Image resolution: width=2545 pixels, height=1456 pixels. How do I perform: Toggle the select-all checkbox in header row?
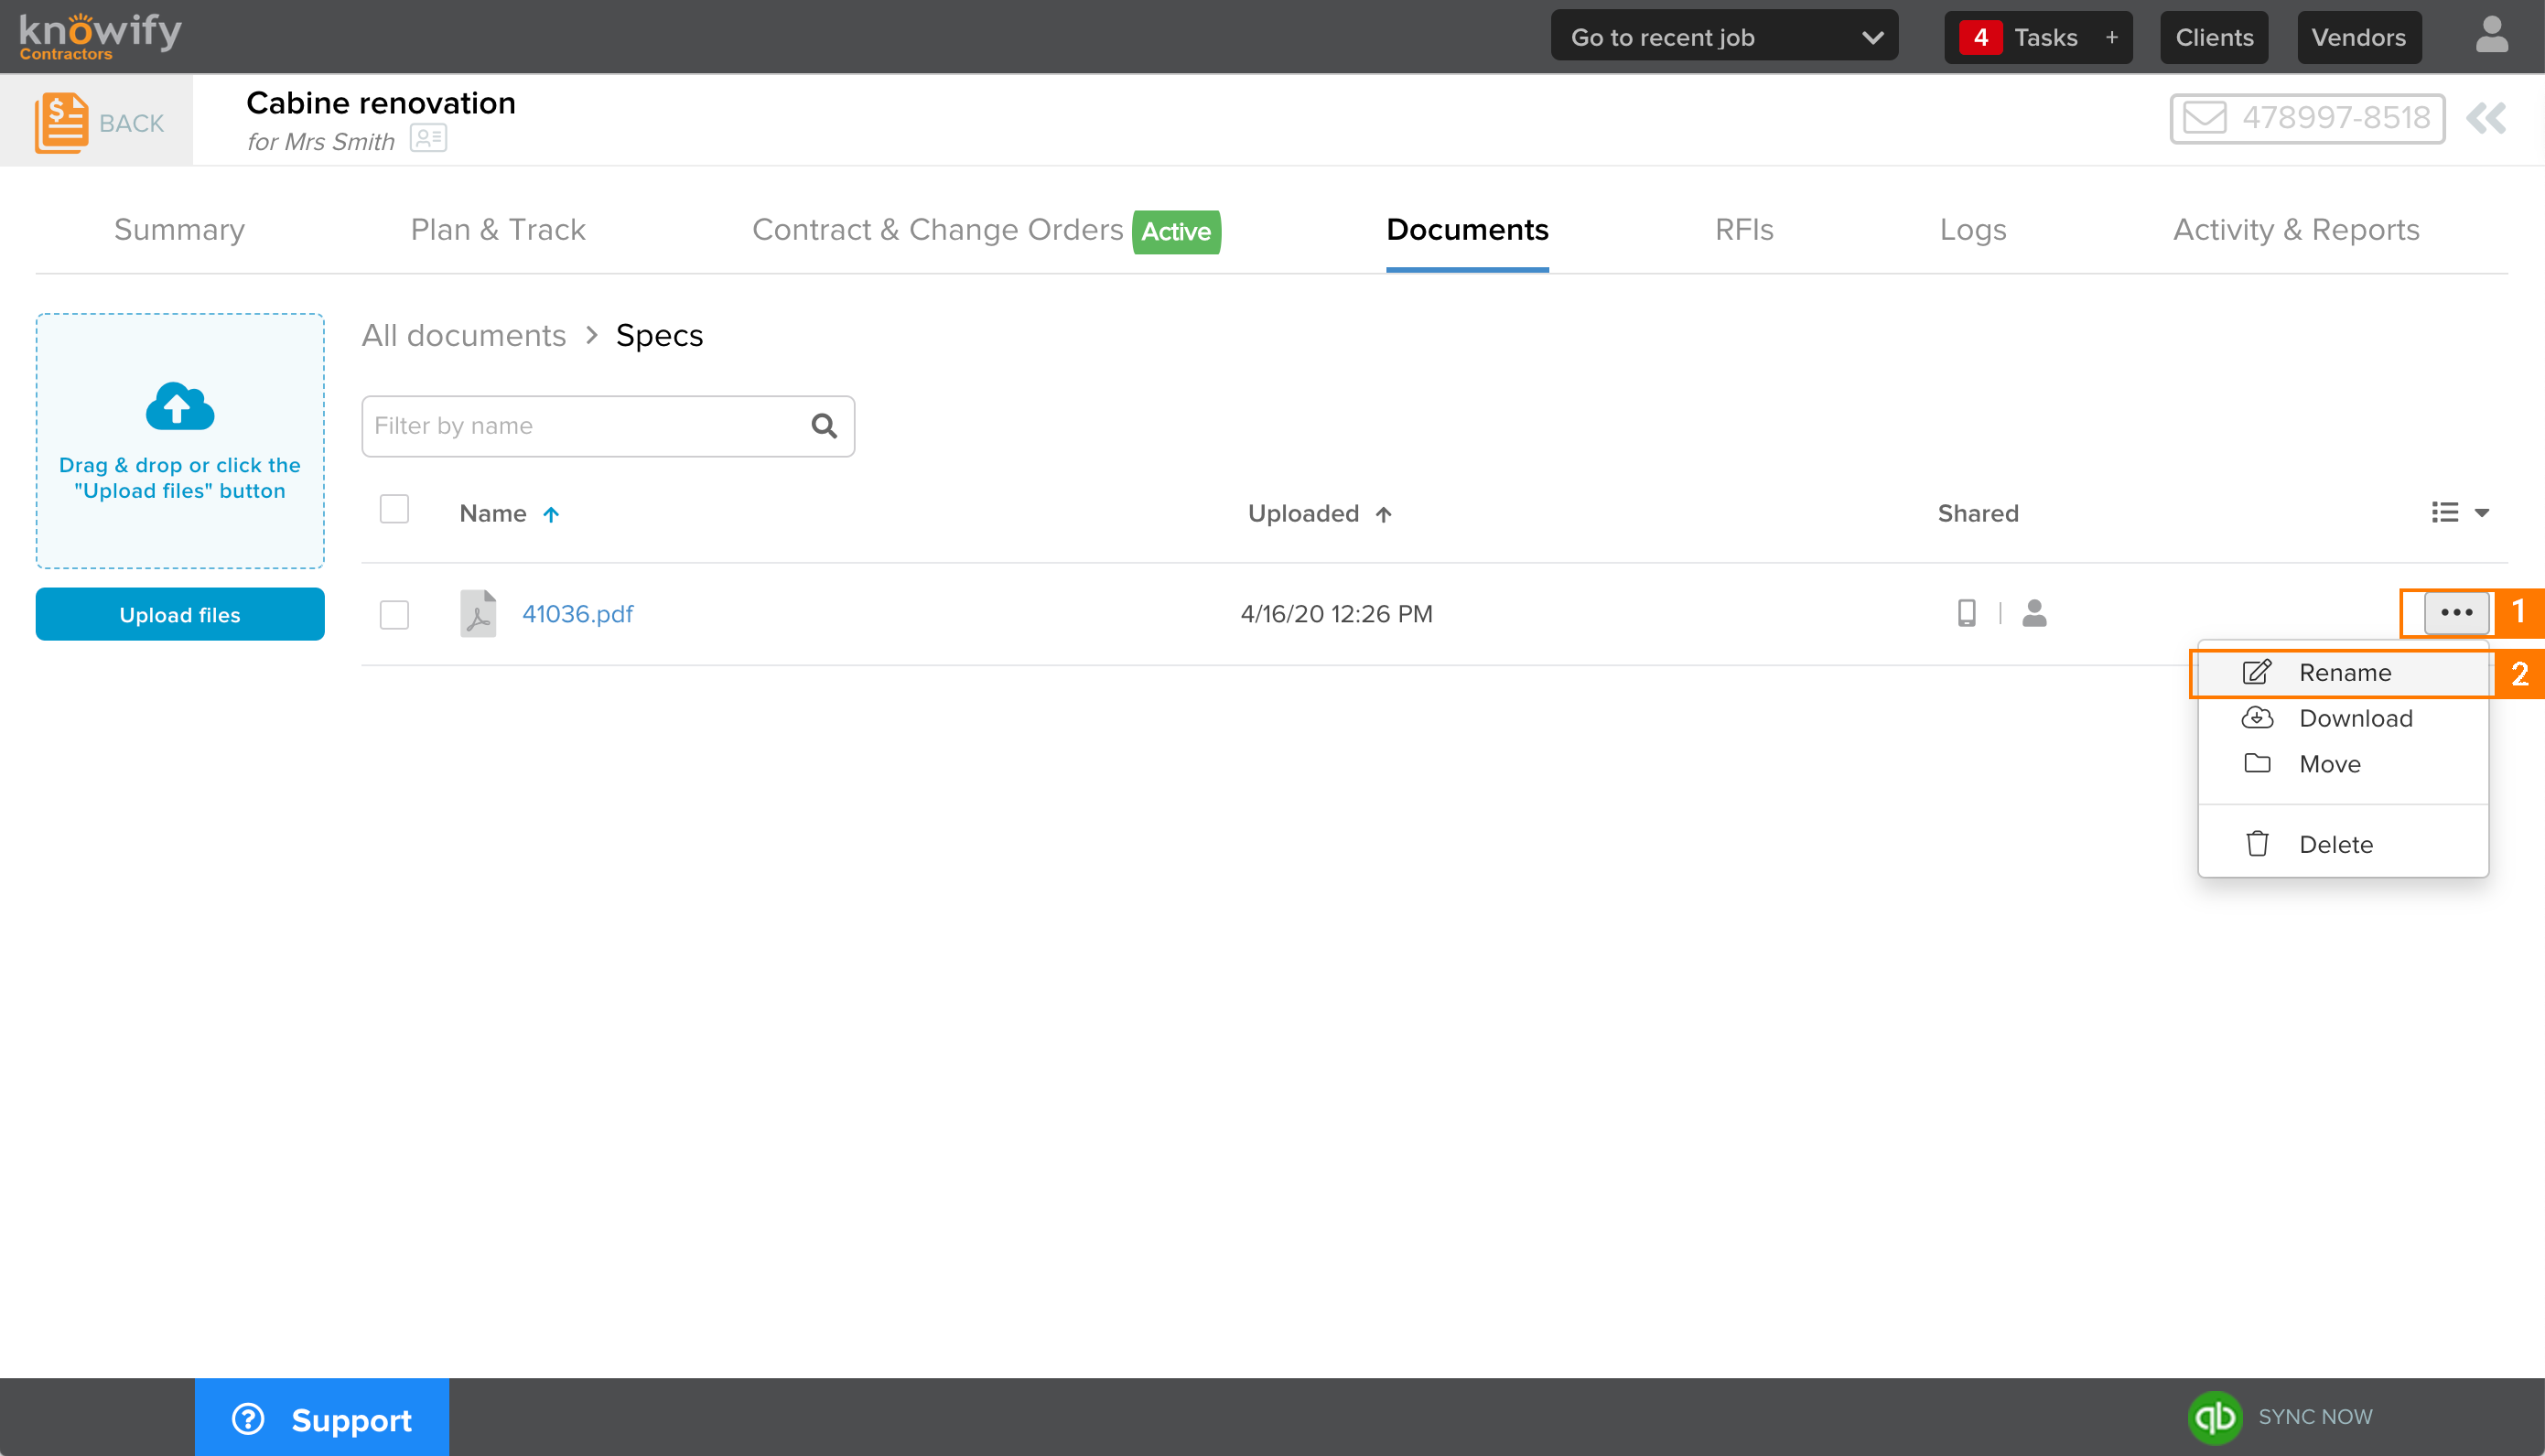393,509
